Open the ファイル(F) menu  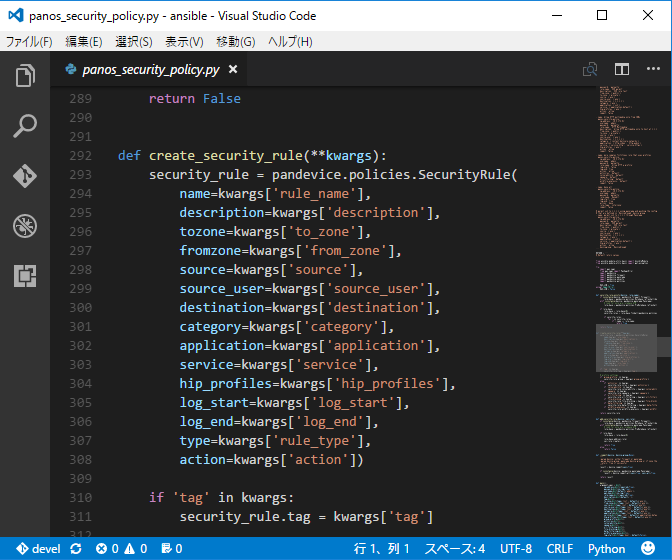tap(29, 41)
